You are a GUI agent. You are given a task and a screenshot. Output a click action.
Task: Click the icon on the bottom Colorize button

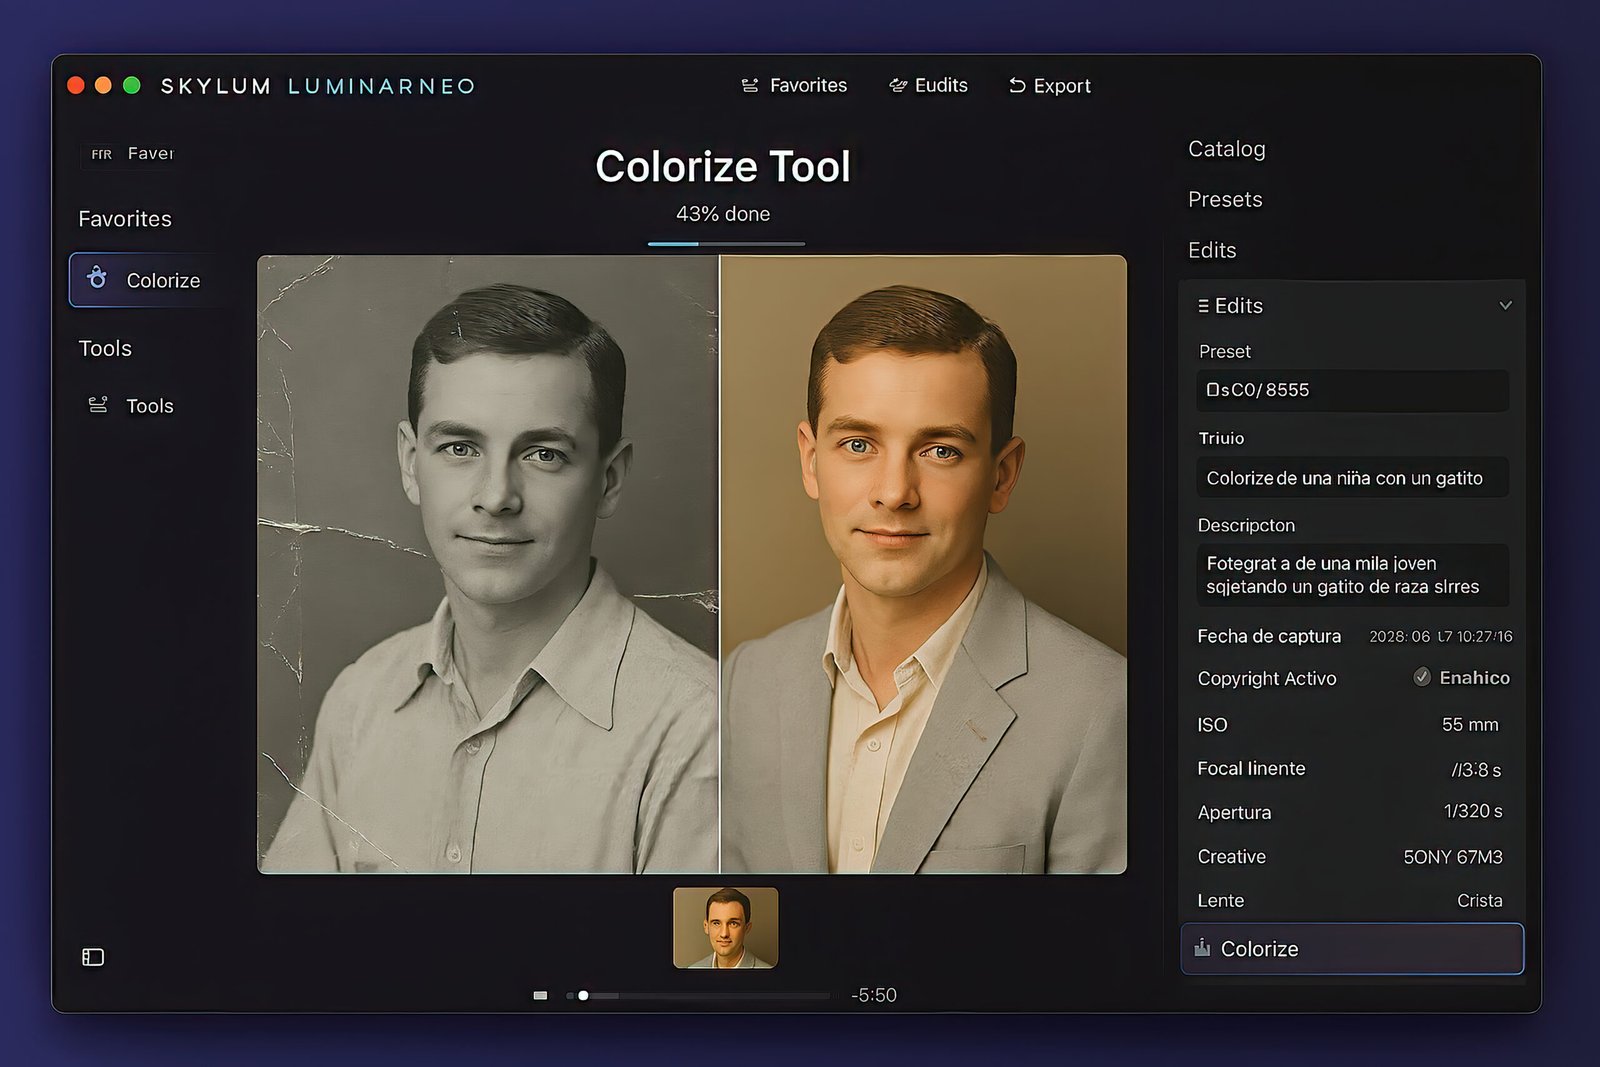(x=1202, y=948)
